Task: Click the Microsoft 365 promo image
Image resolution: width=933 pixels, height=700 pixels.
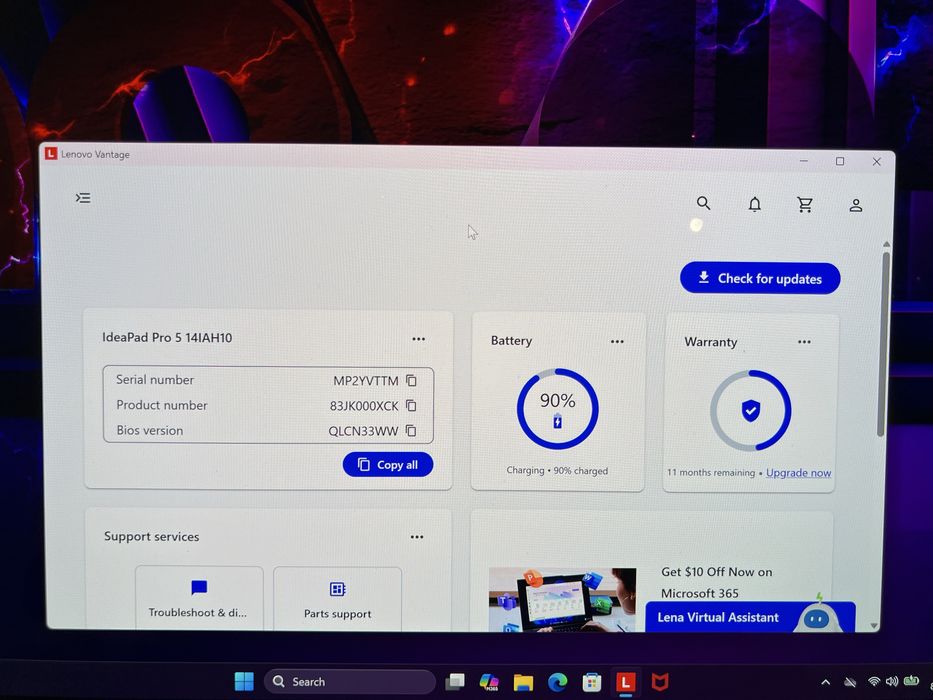Action: coord(562,599)
